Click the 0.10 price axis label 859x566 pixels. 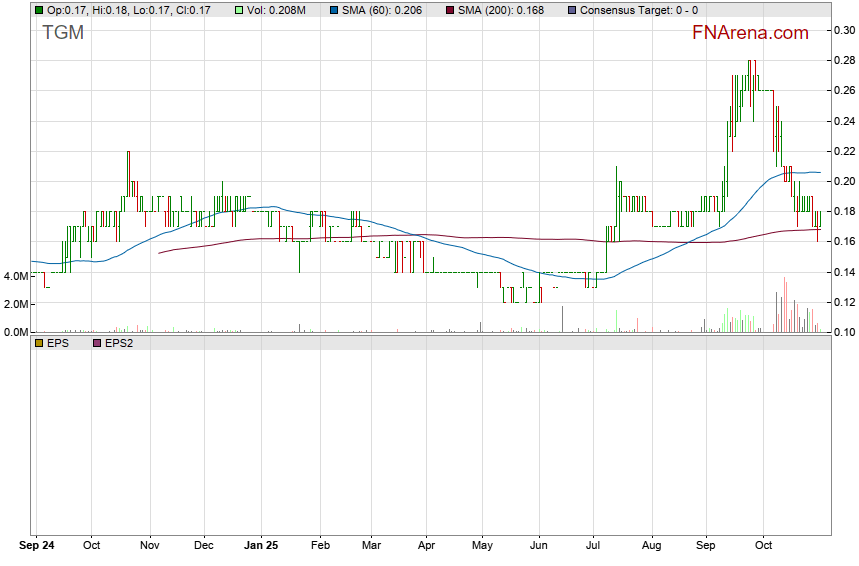844,332
